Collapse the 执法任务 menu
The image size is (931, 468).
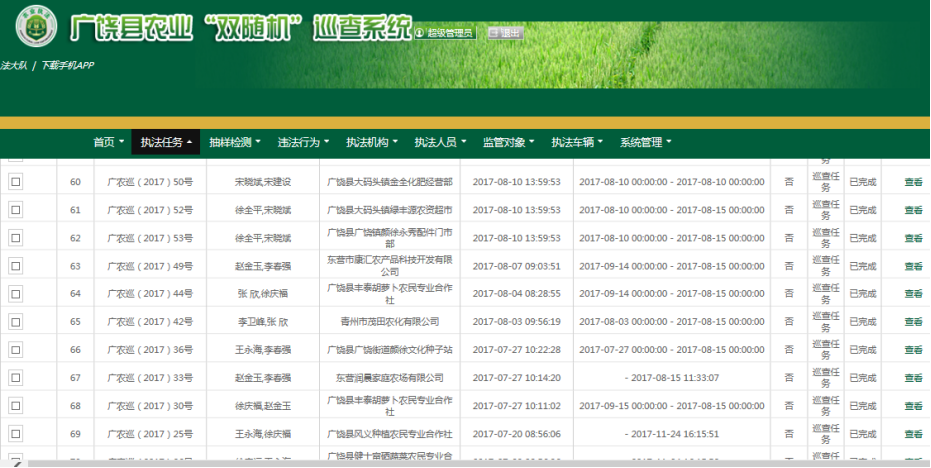click(166, 142)
